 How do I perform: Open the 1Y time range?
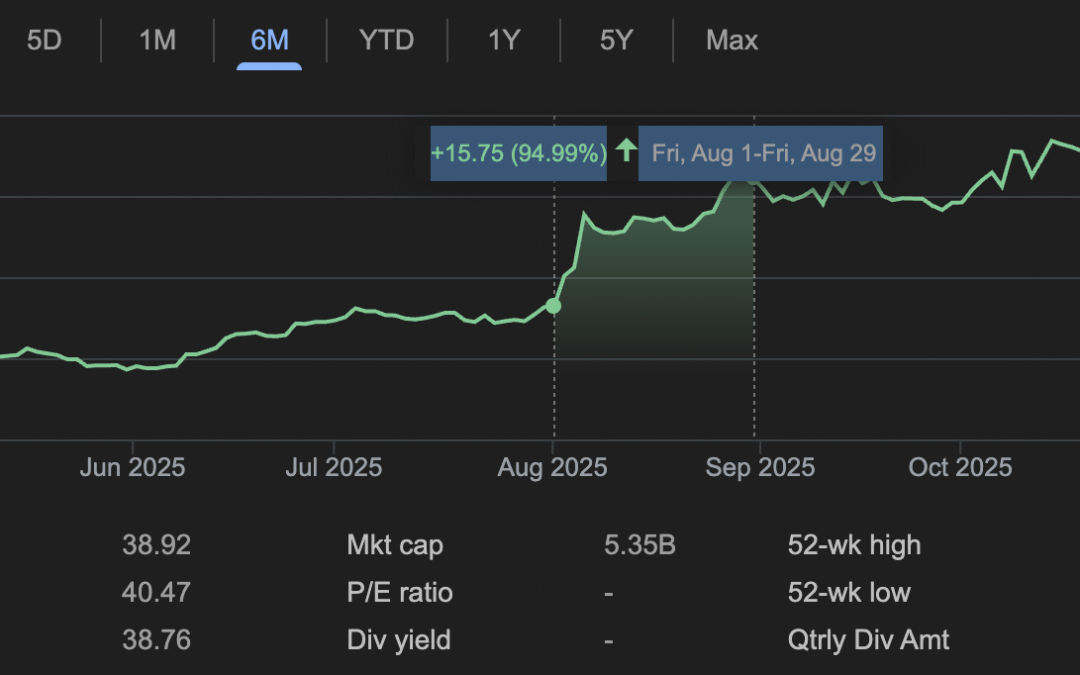[x=503, y=41]
